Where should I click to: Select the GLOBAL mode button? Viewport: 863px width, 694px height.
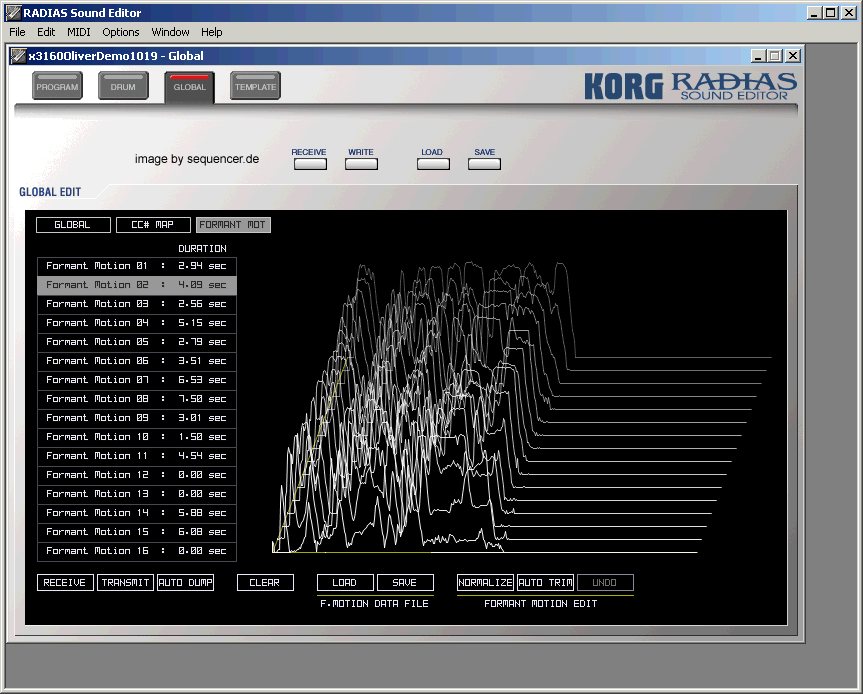click(189, 87)
